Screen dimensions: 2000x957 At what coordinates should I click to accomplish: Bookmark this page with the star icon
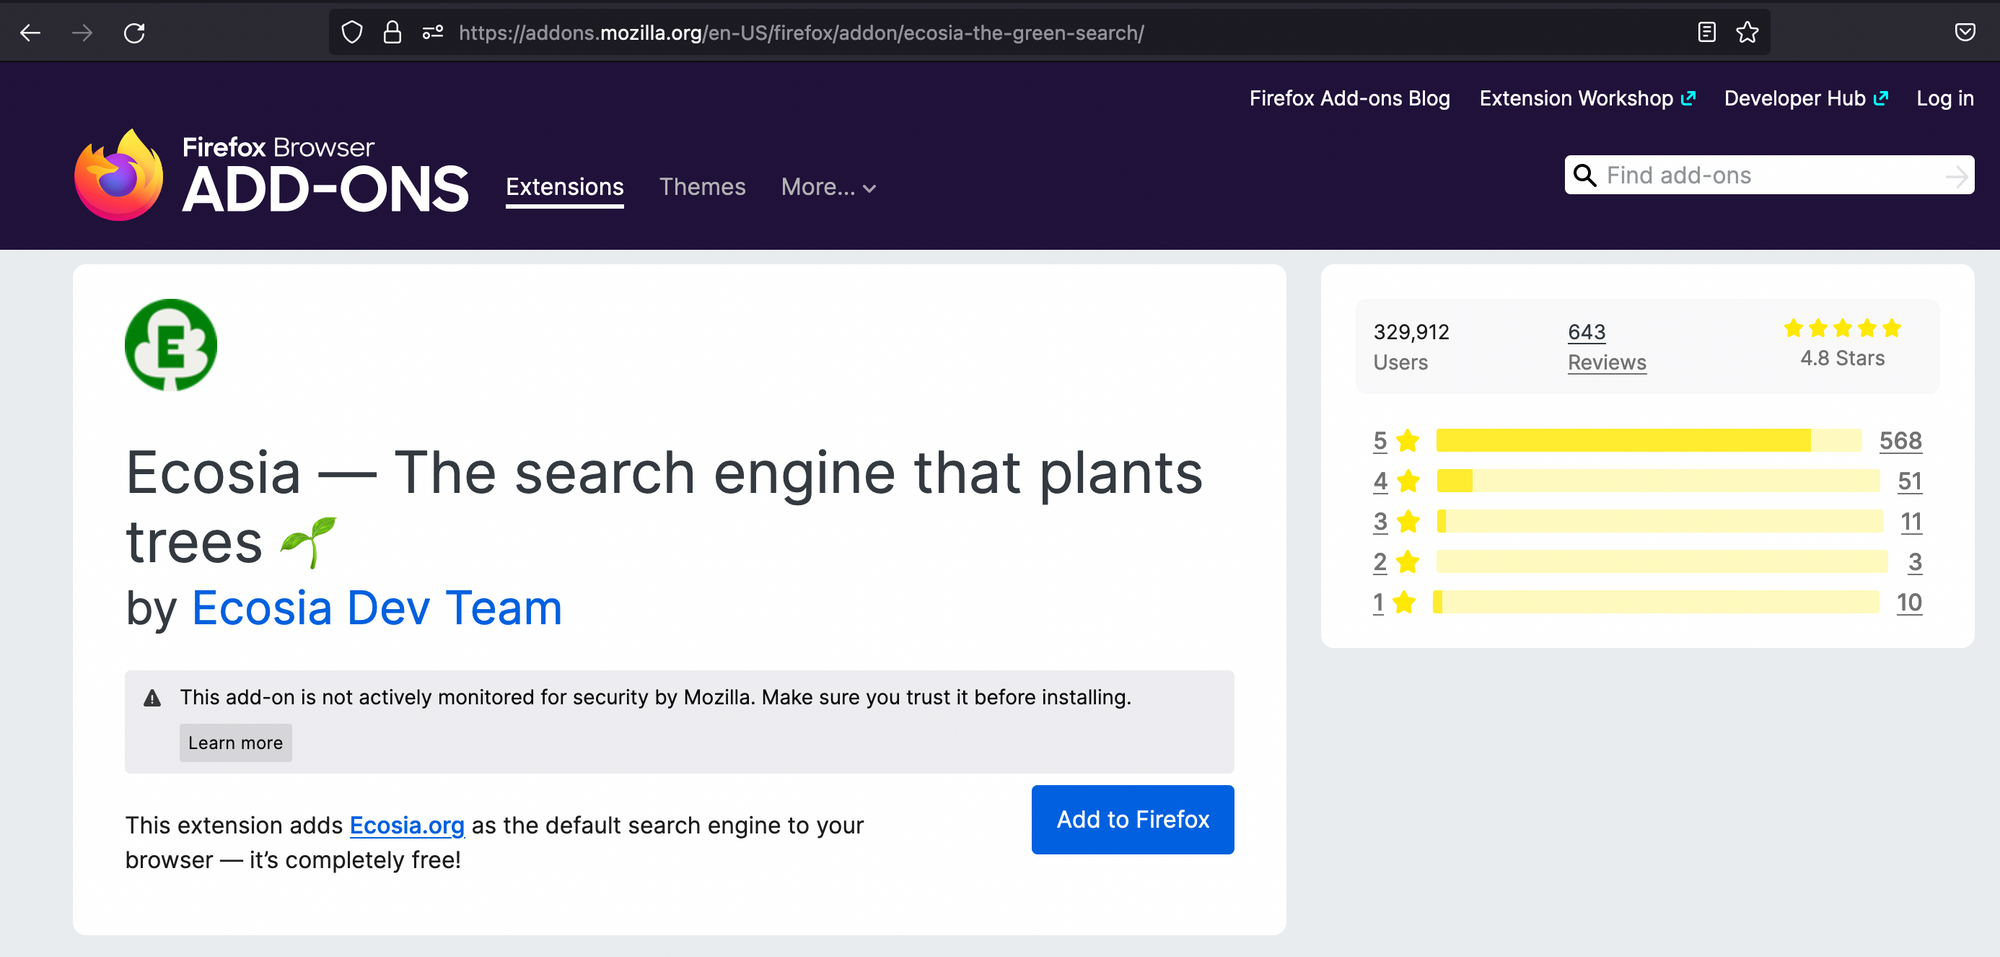click(1747, 33)
